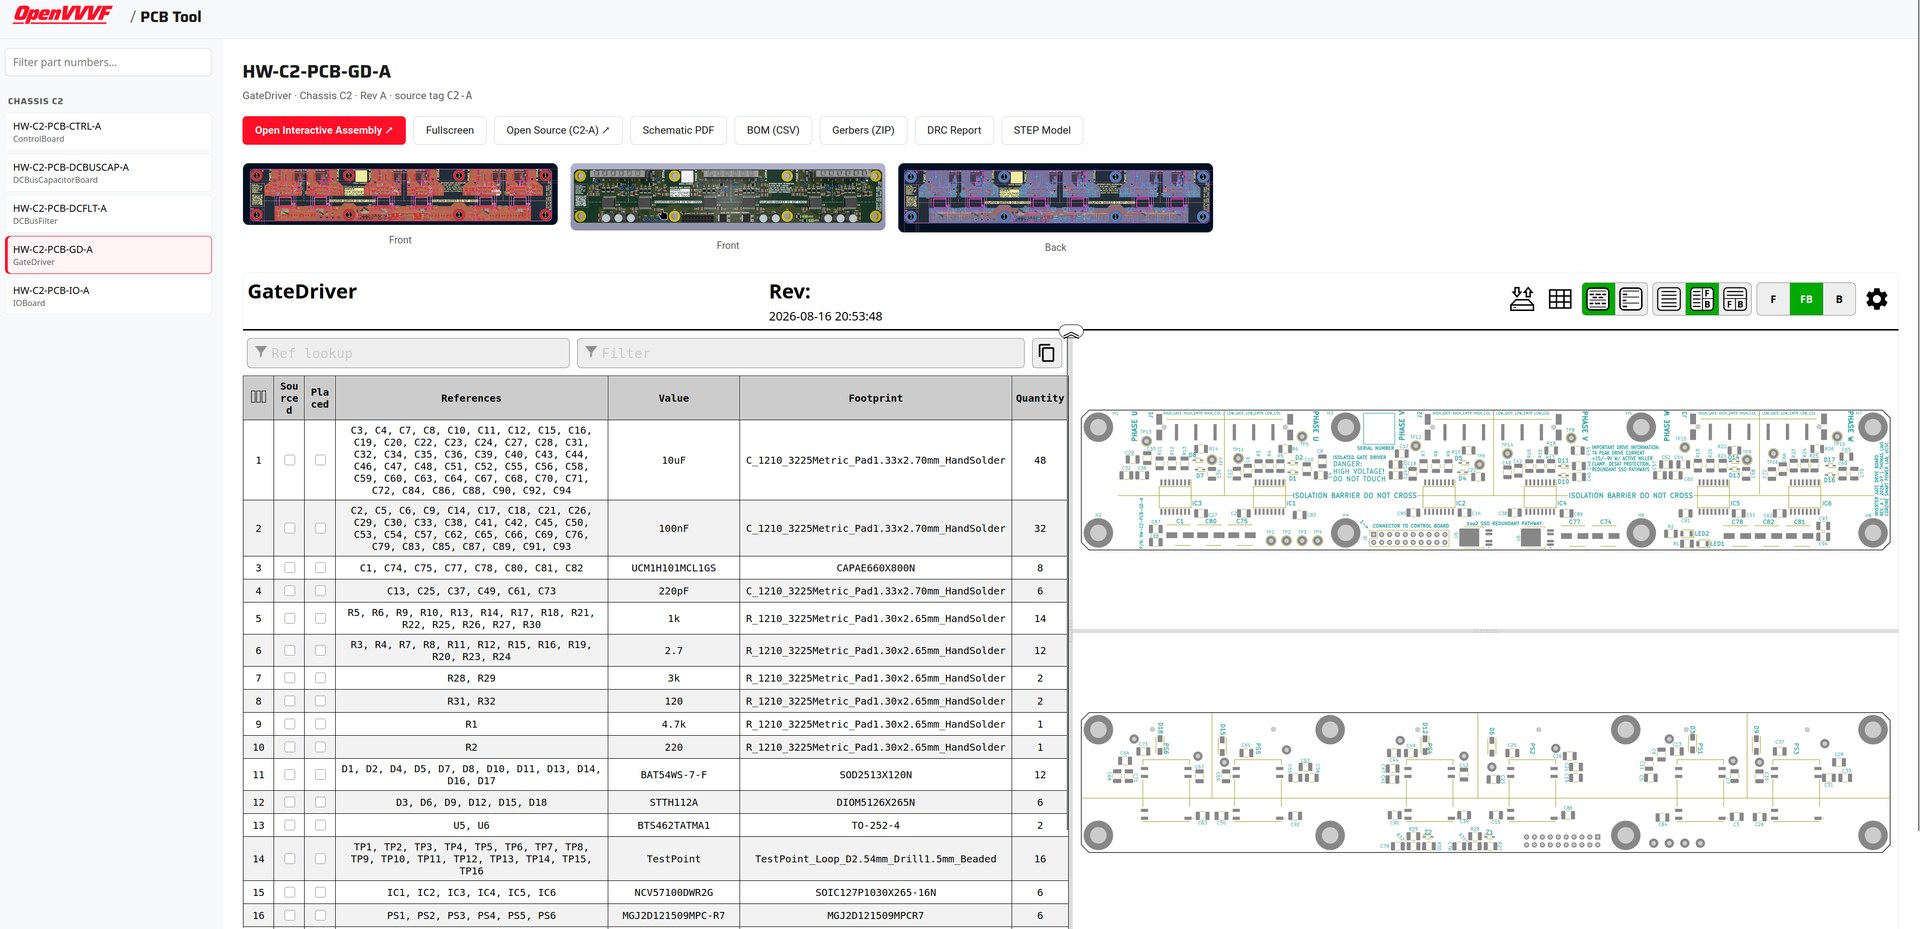This screenshot has height=929, width=1920.
Task: Open the DRC Report
Action: coord(954,130)
